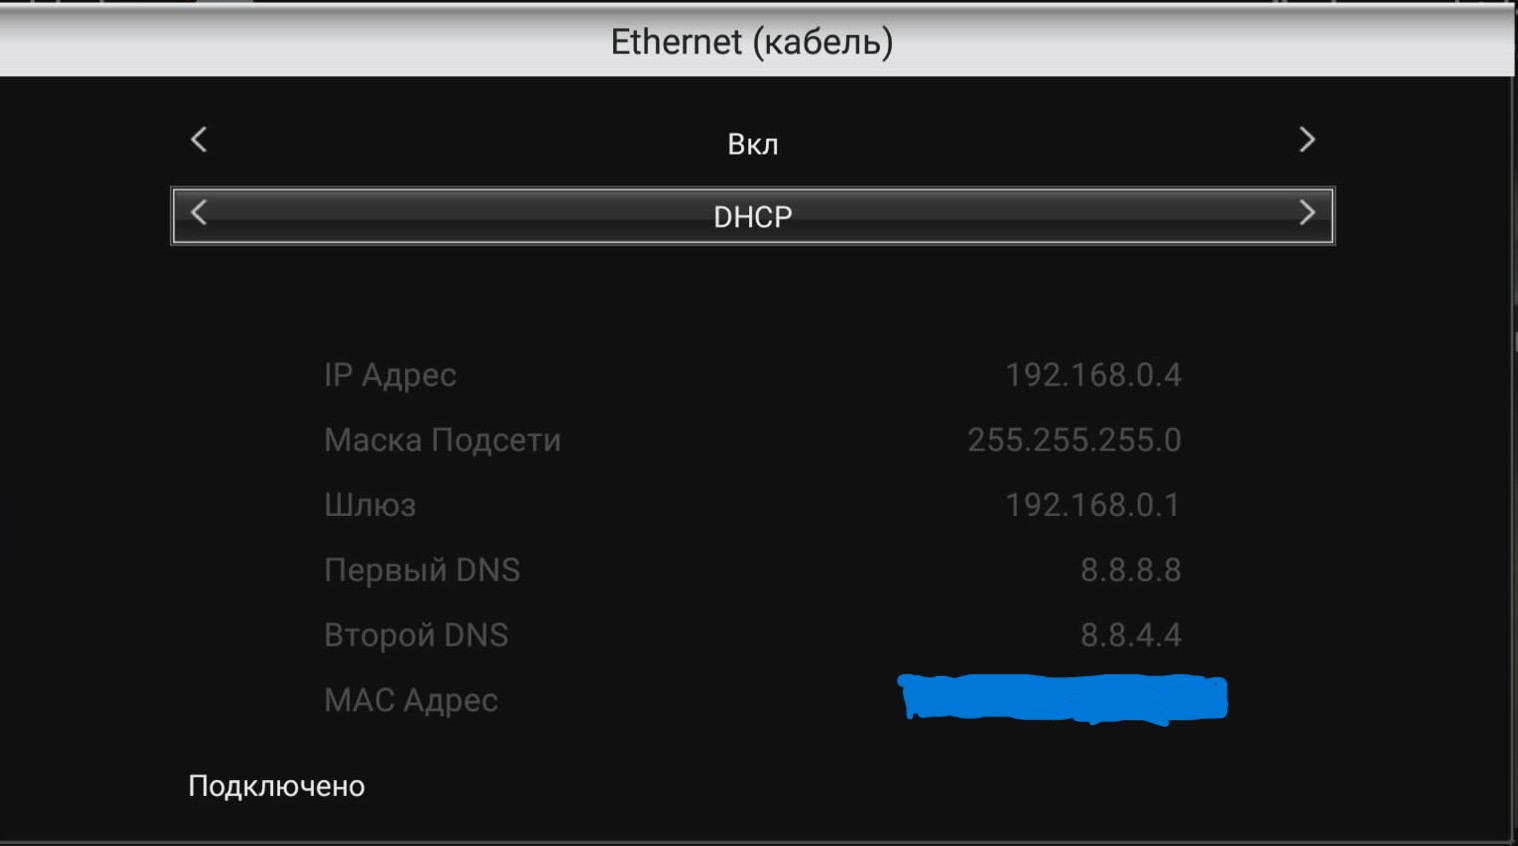Click primary DNS value 8.8.8.8
This screenshot has height=846, width=1518.
1131,570
